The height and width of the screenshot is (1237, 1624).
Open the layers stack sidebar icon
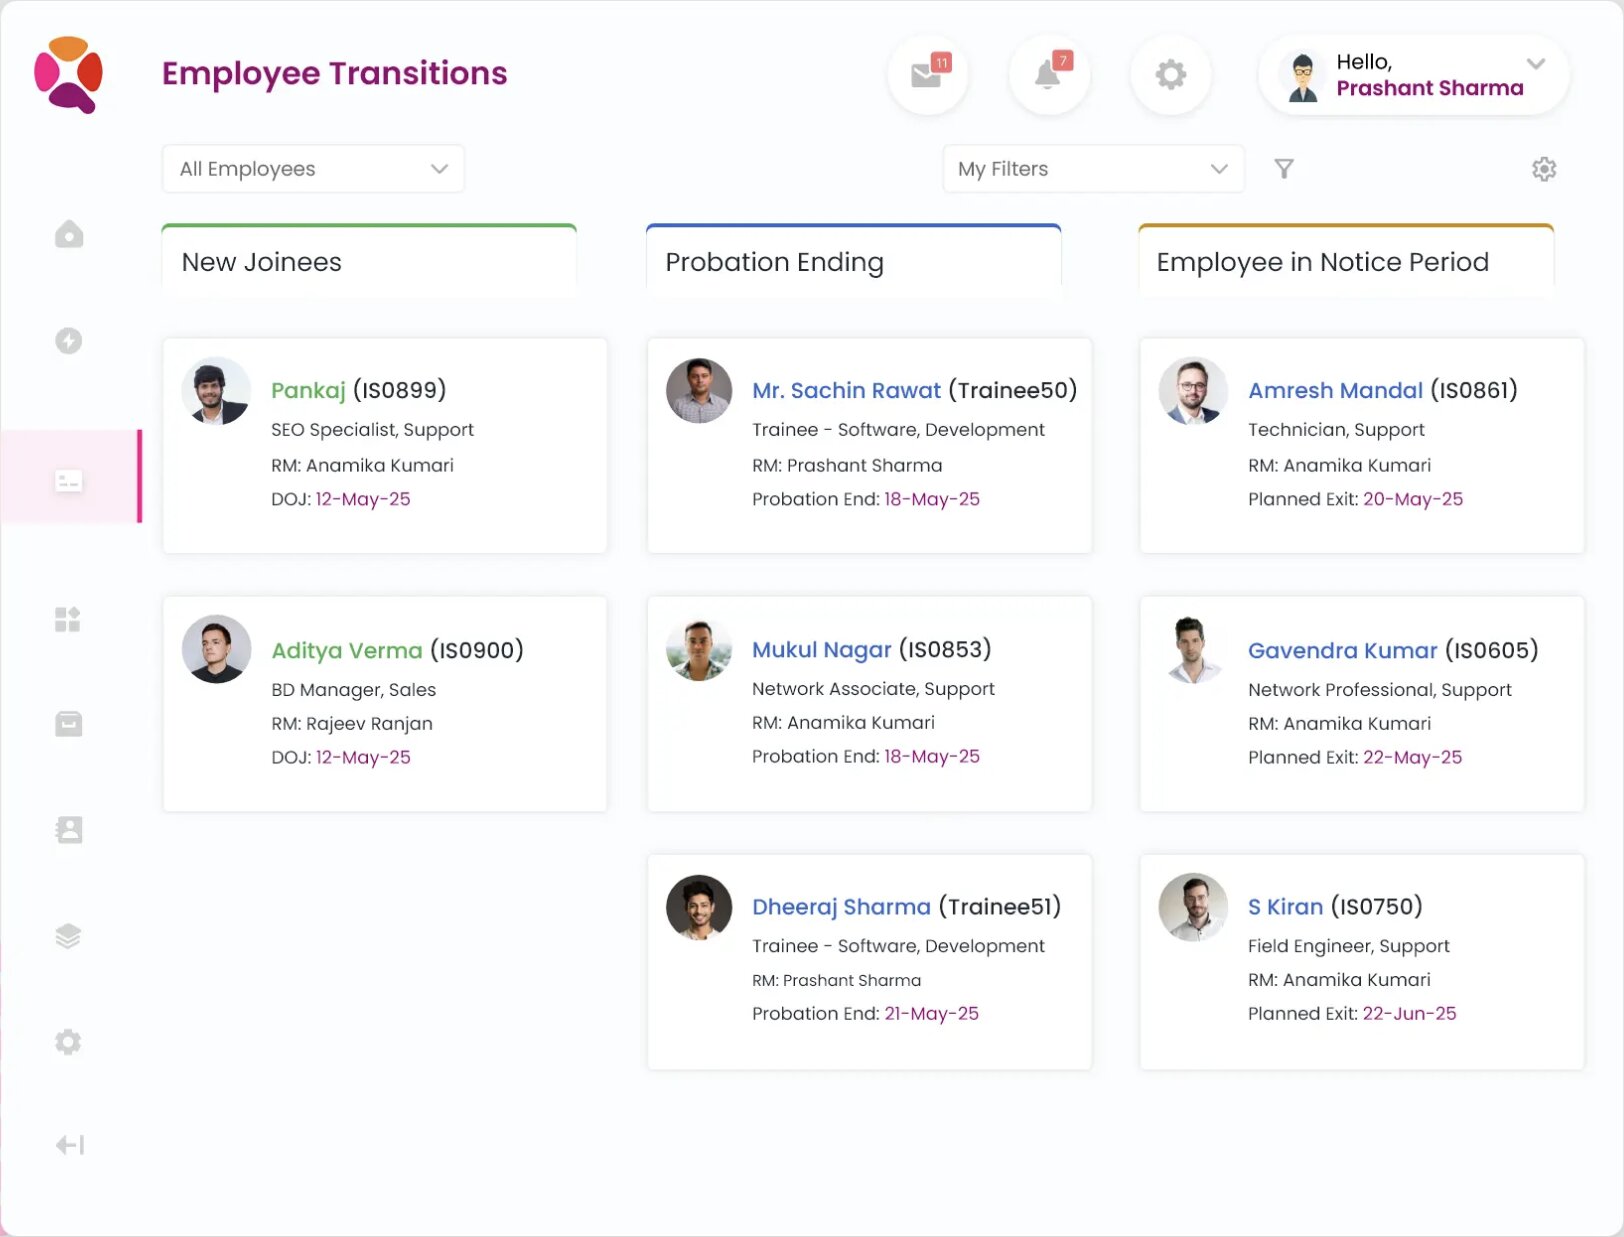point(68,936)
